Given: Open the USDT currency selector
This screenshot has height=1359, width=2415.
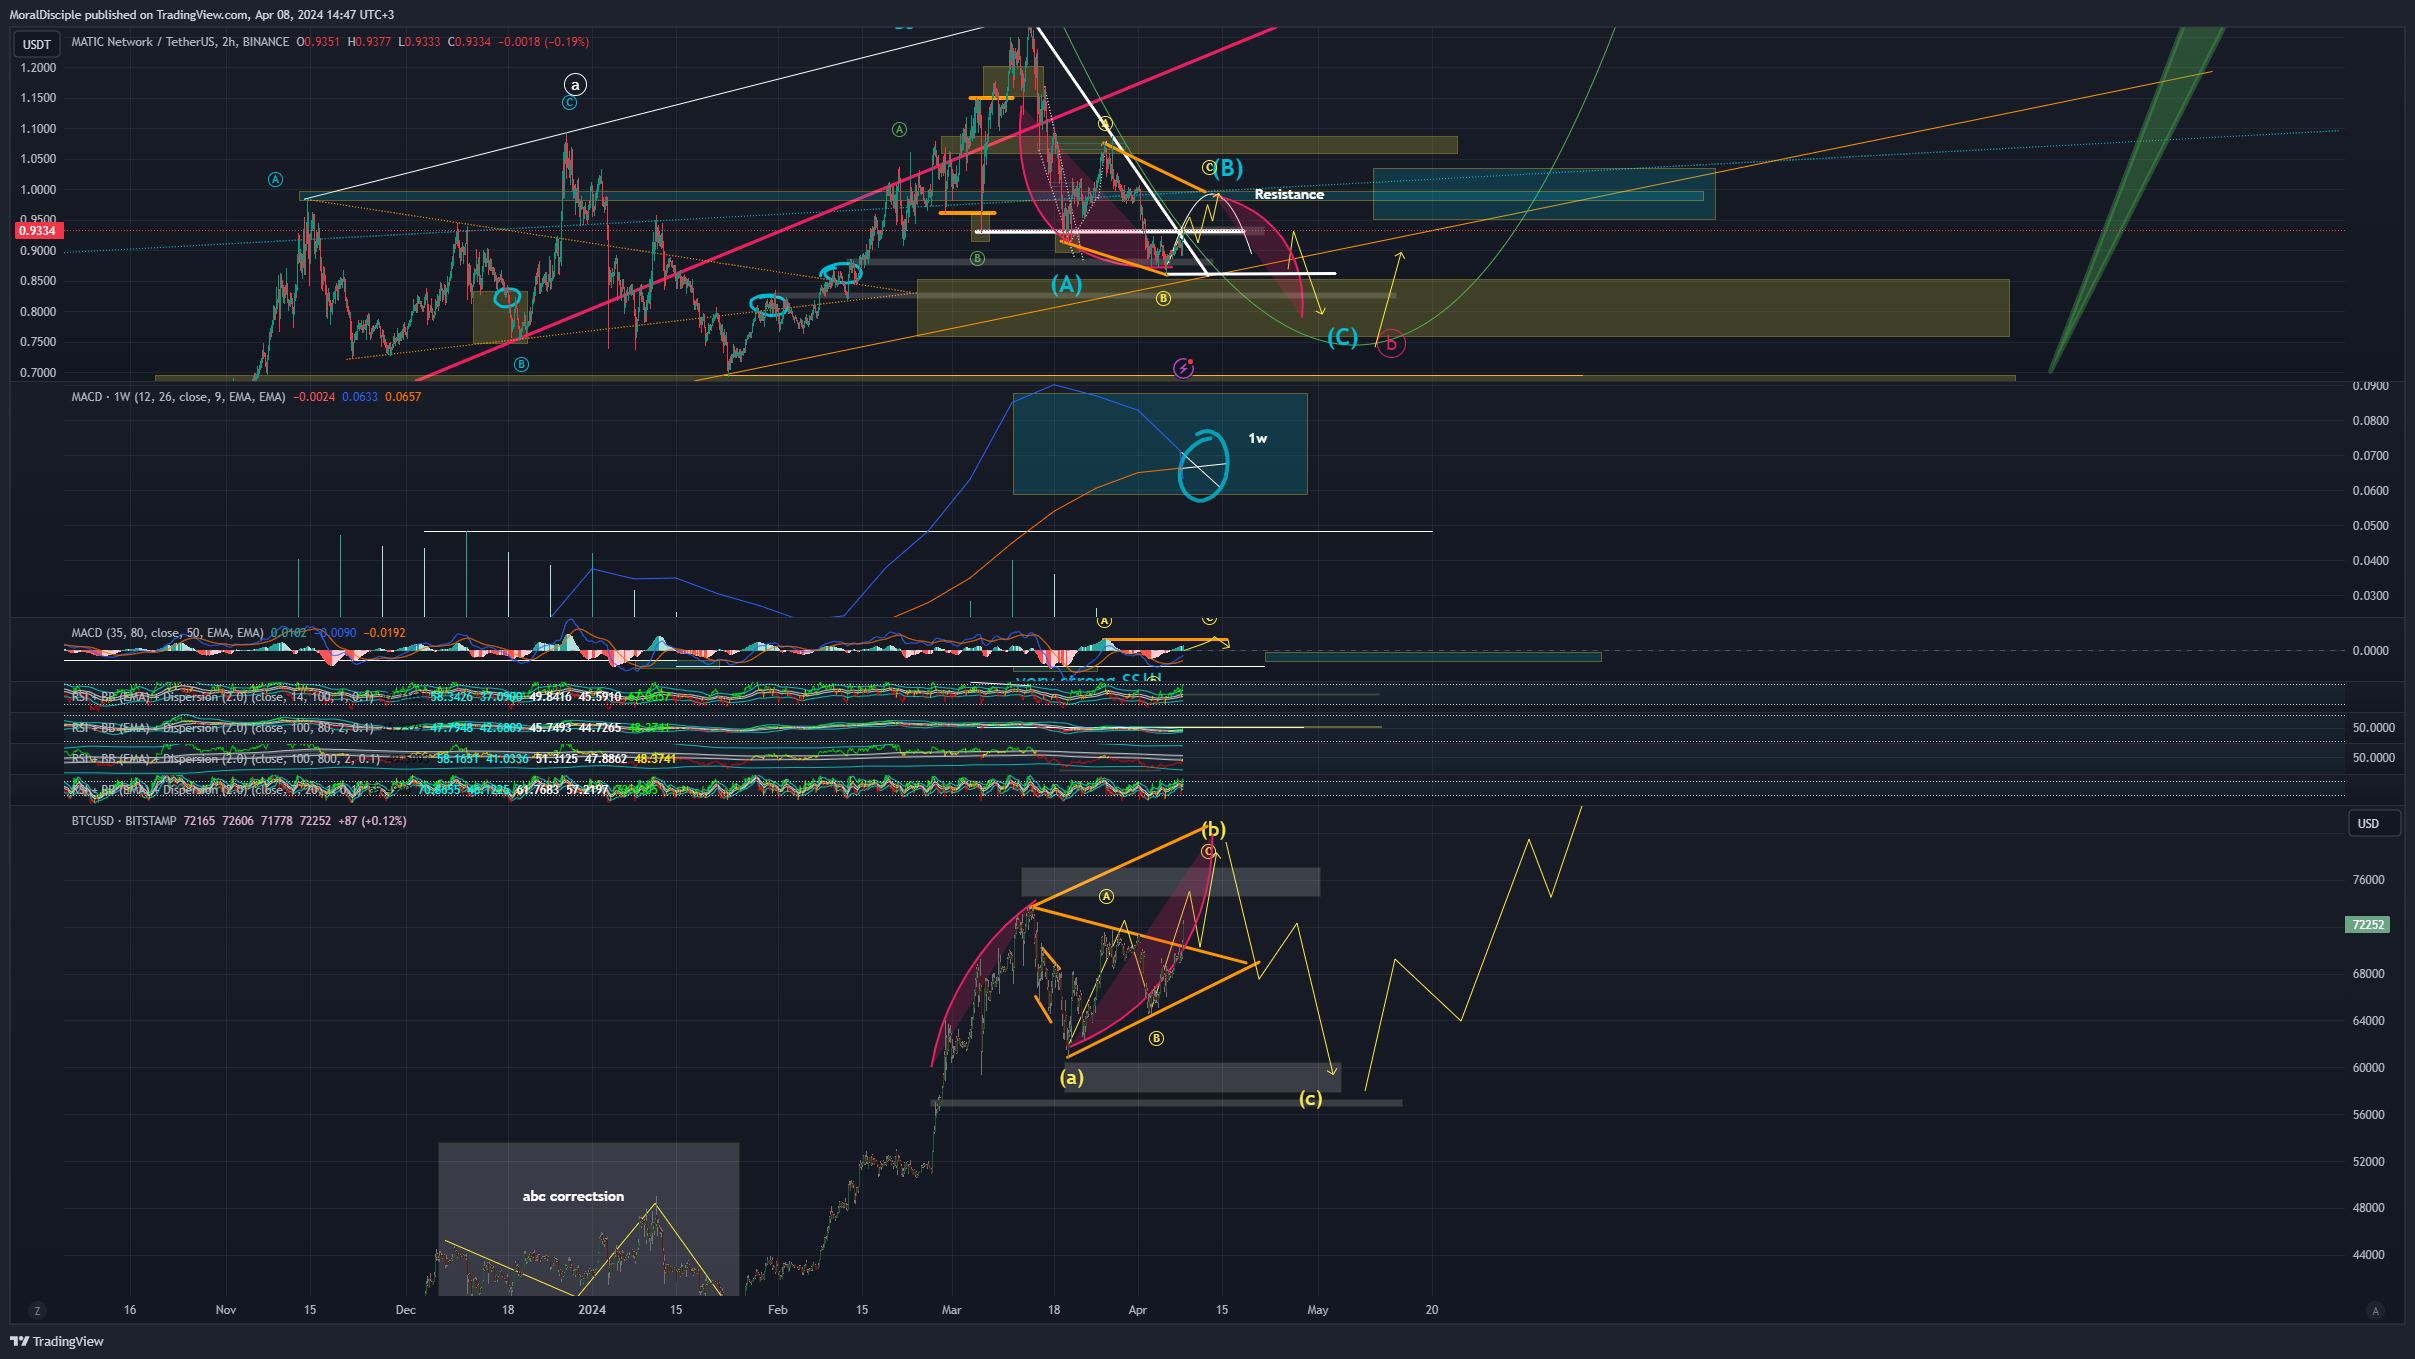Looking at the screenshot, I should pos(37,44).
